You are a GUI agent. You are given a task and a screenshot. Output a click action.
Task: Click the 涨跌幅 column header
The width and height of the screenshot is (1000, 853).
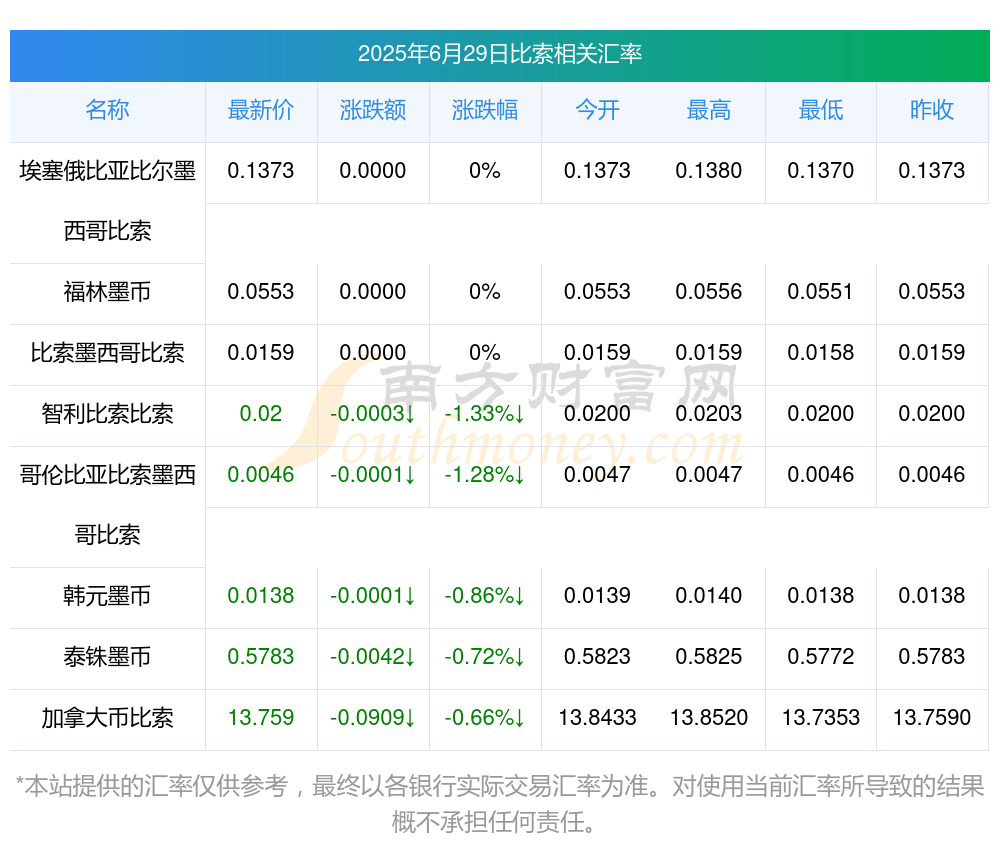click(485, 110)
